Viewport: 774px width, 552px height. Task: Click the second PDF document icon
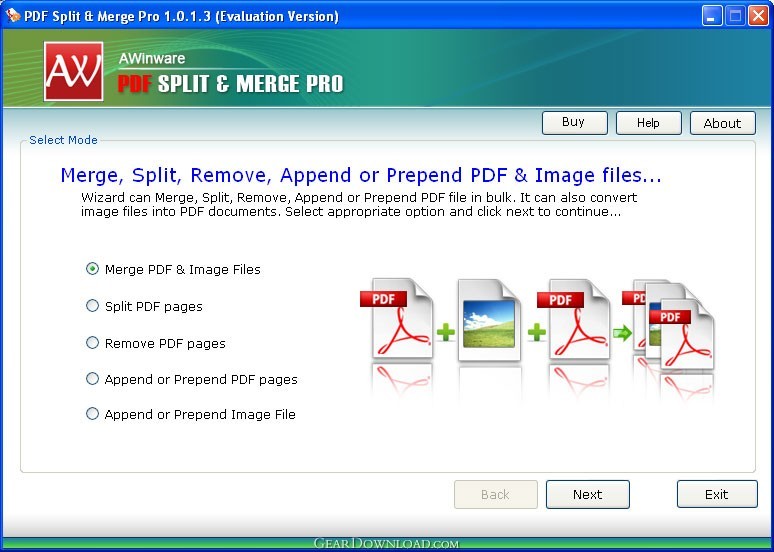572,320
